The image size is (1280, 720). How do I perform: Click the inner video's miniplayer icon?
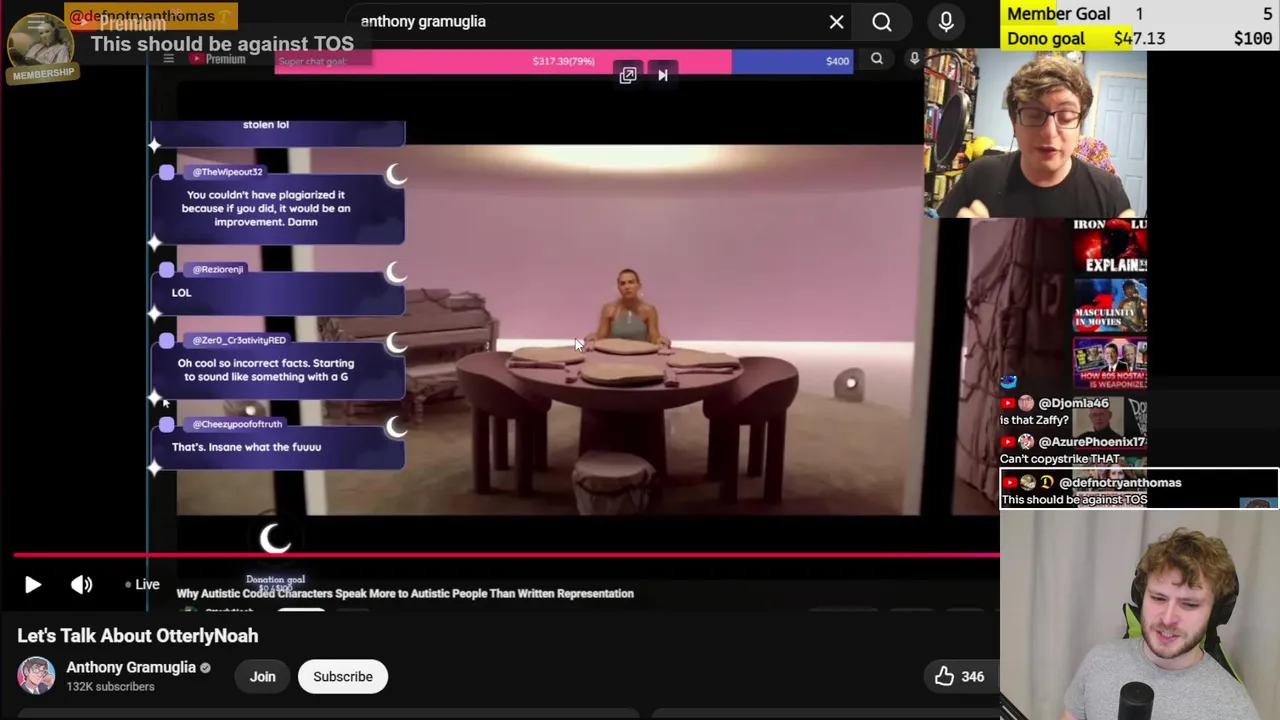628,75
